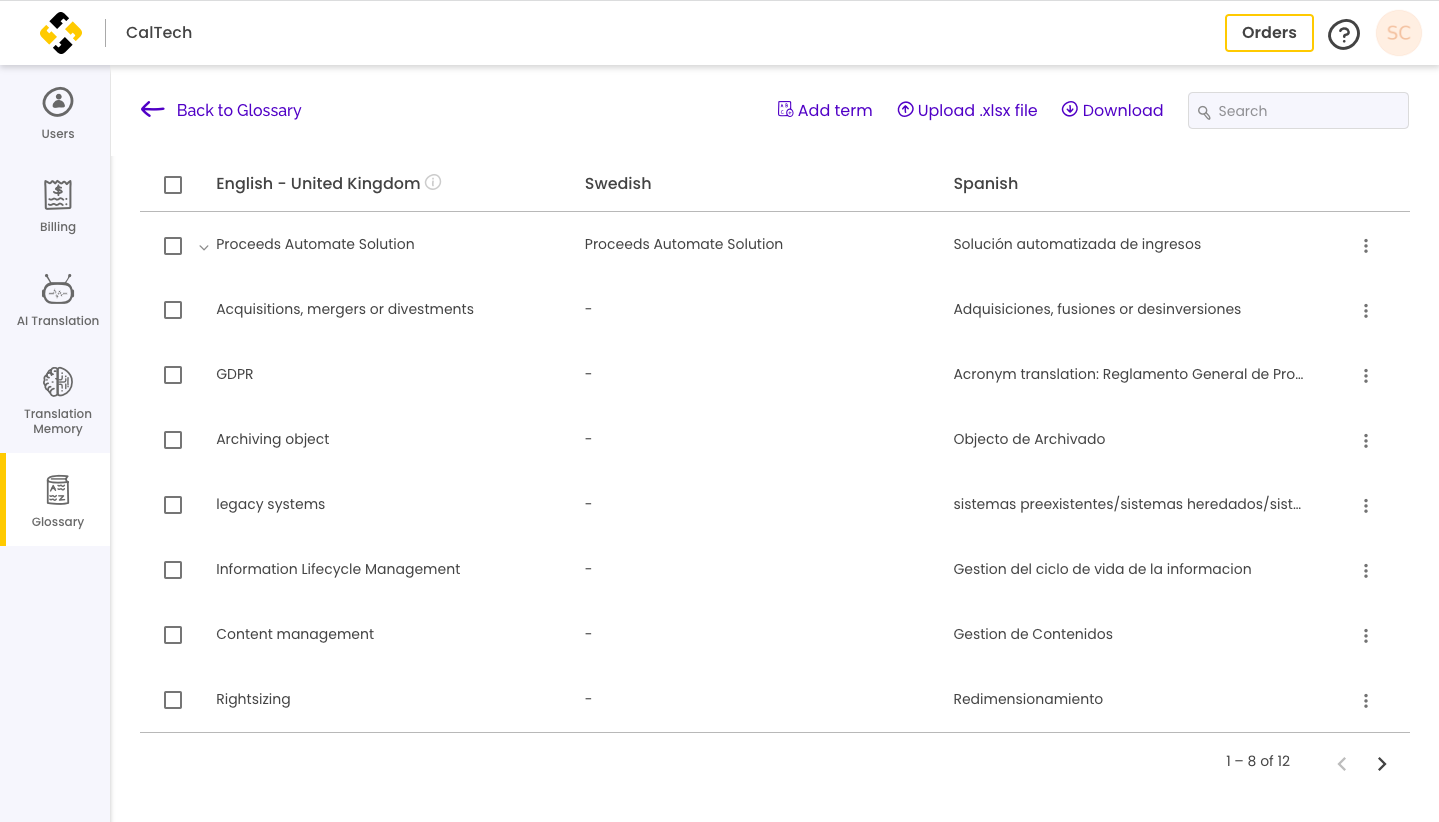Click the Archiving object term text
This screenshot has height=822, width=1439.
(x=272, y=439)
